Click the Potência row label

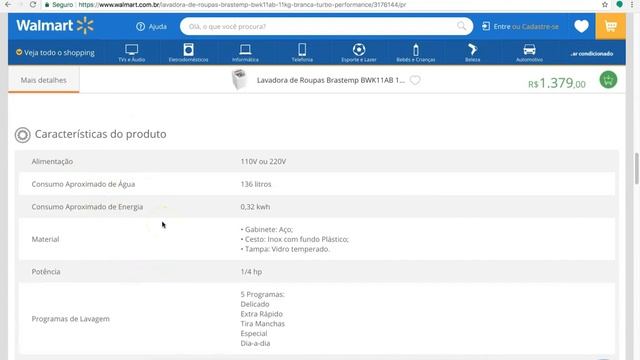pos(46,272)
